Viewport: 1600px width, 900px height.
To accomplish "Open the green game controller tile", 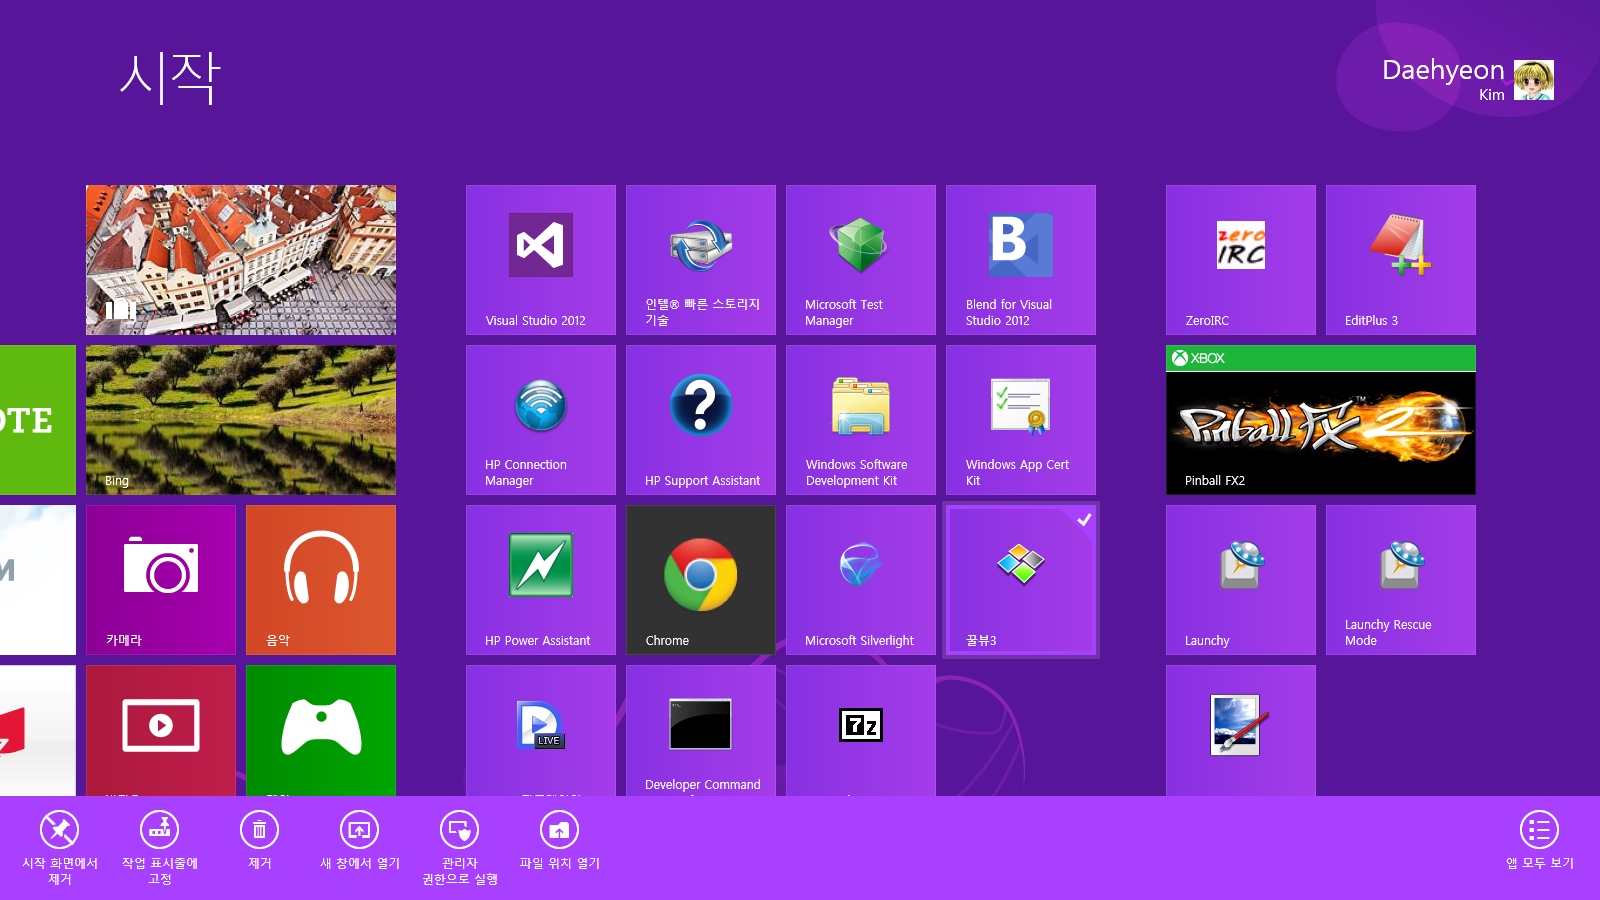I will click(x=321, y=731).
